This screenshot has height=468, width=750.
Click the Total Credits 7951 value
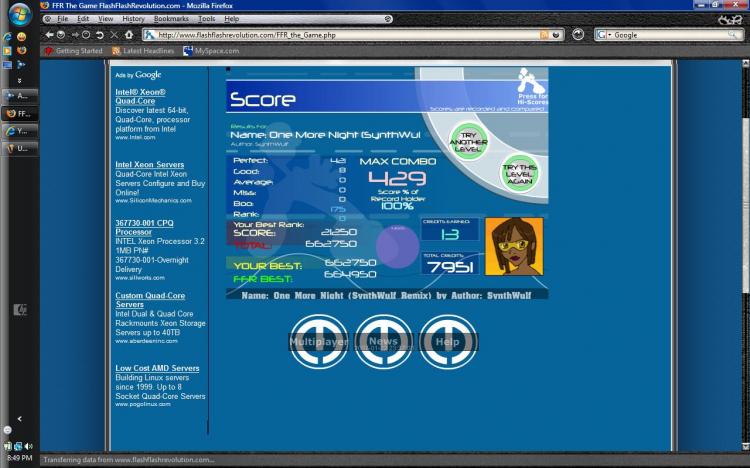[450, 267]
